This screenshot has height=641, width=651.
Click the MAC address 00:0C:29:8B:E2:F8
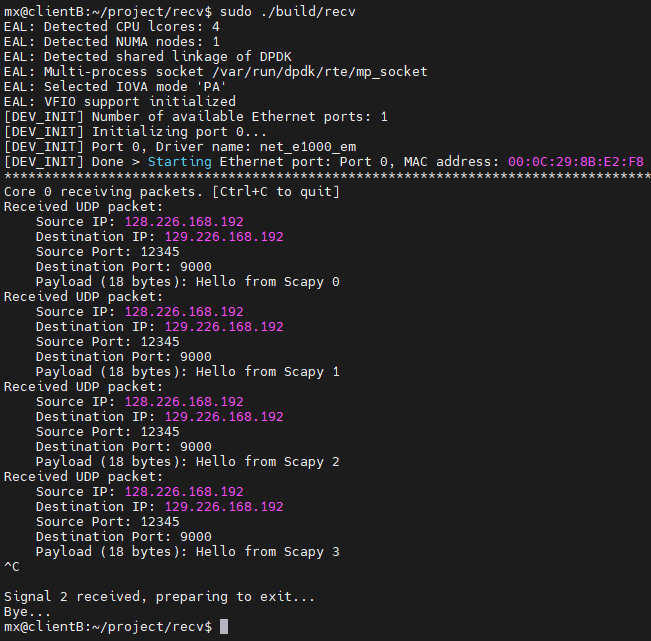tap(575, 161)
